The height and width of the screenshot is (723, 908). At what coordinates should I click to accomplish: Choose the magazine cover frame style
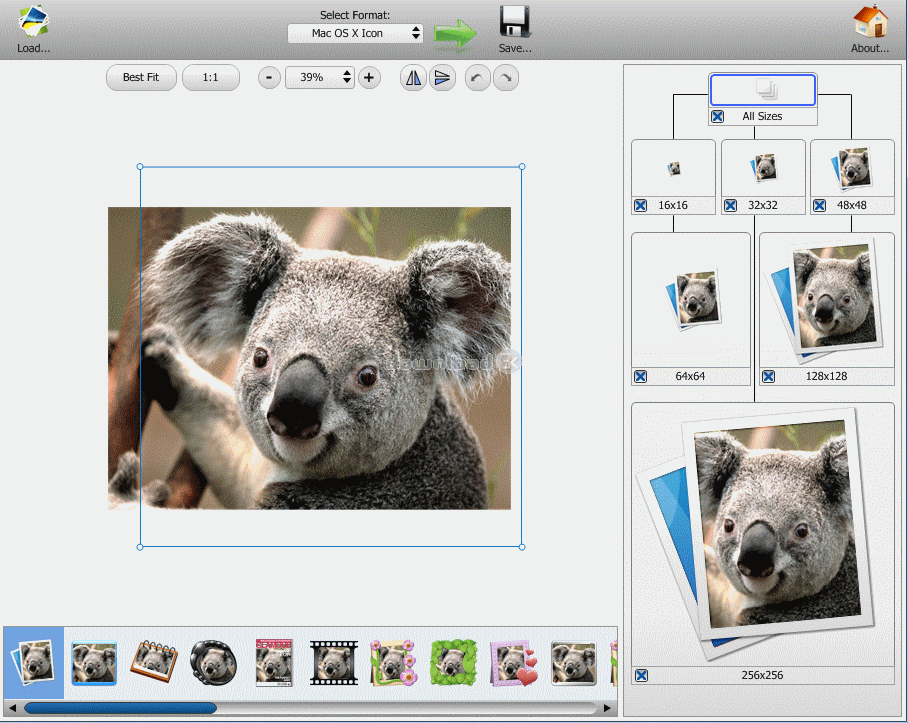(x=274, y=663)
